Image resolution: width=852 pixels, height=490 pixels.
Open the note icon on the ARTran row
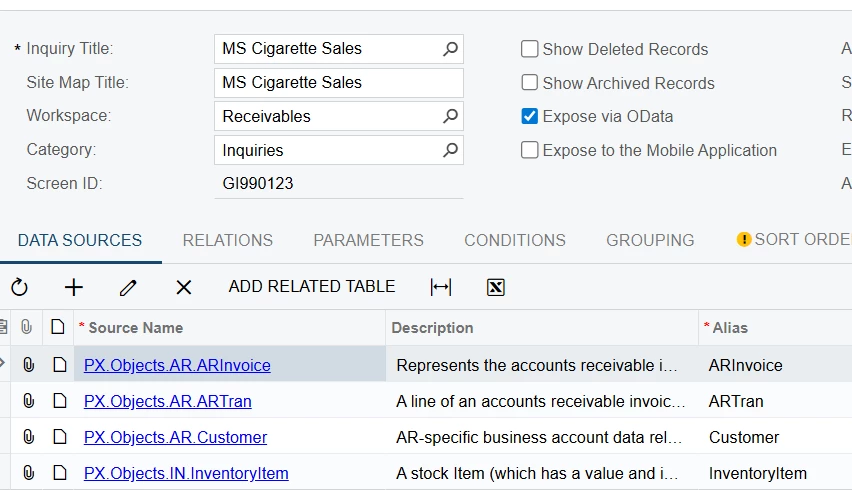59,401
